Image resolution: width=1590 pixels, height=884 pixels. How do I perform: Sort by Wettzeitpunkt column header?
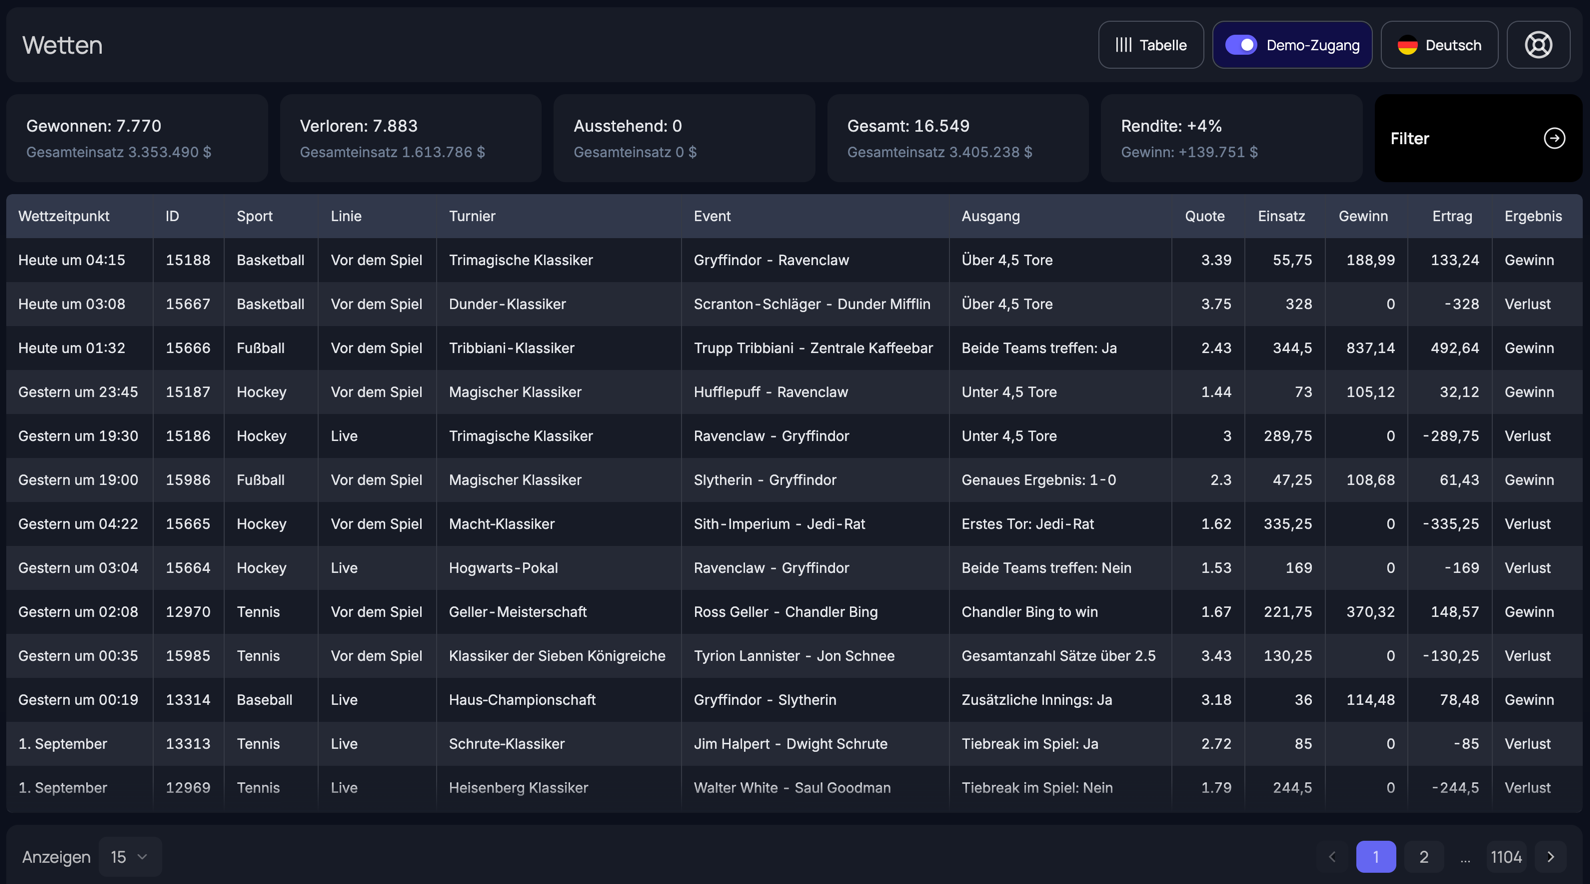tap(64, 216)
